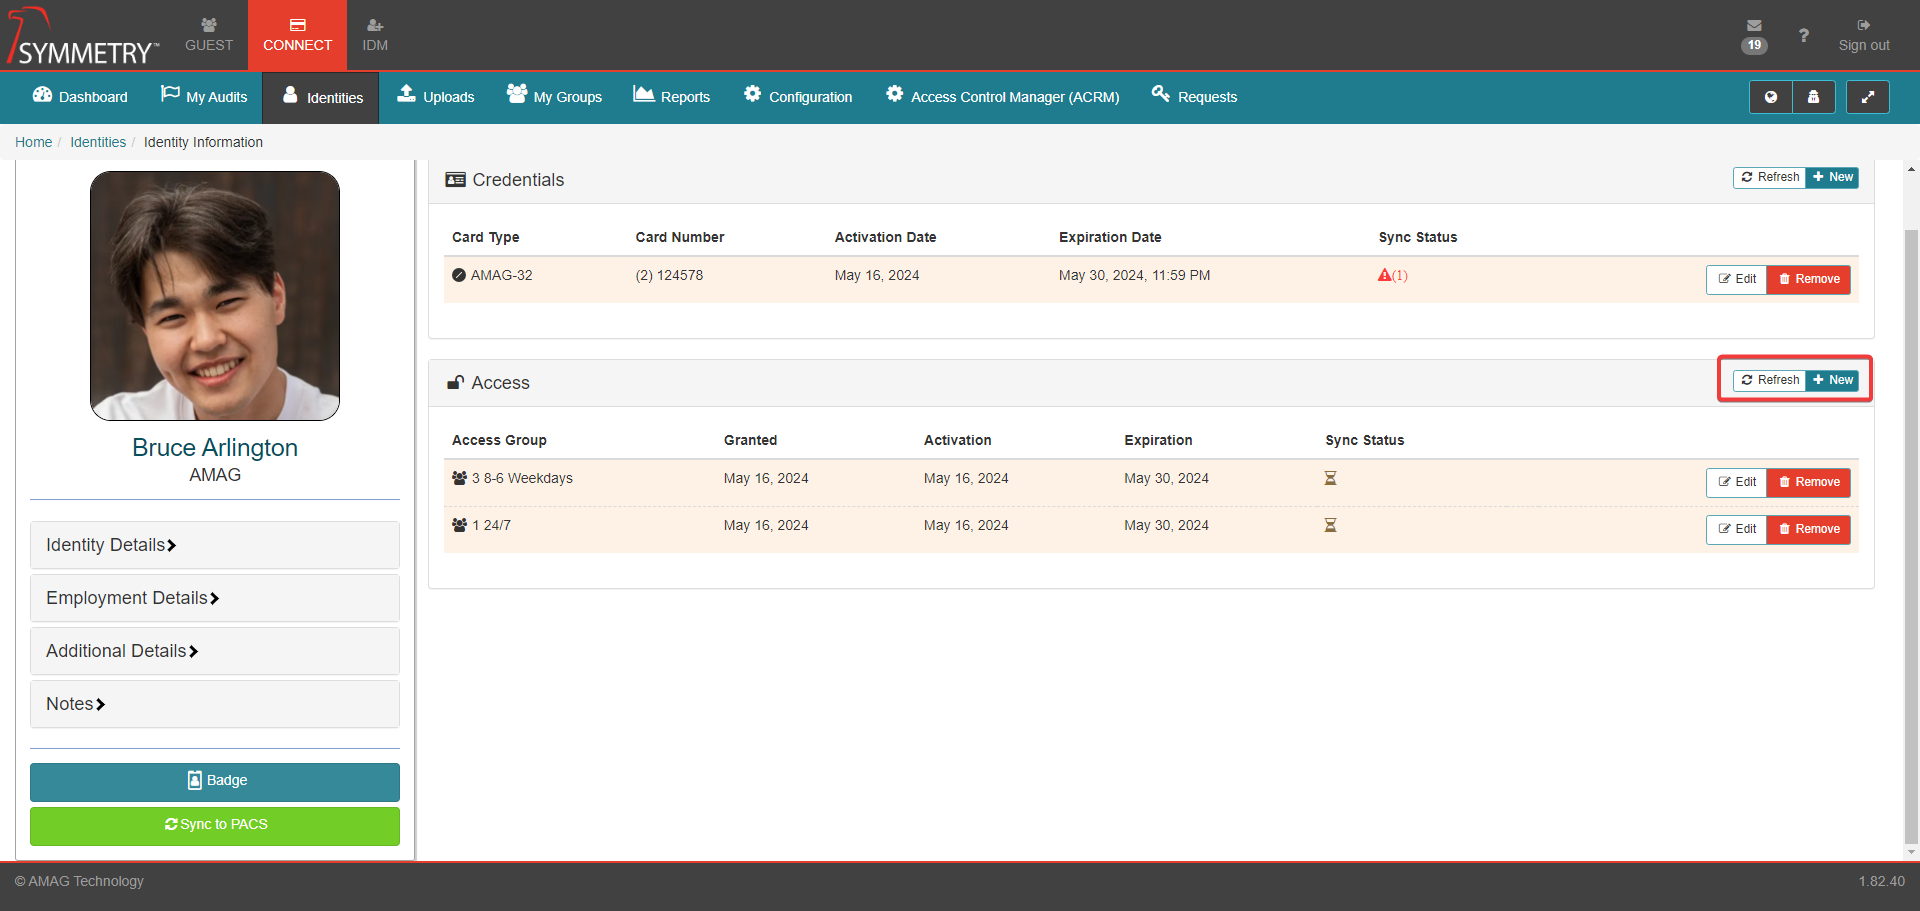Click the Badge button
The image size is (1920, 911).
[215, 781]
